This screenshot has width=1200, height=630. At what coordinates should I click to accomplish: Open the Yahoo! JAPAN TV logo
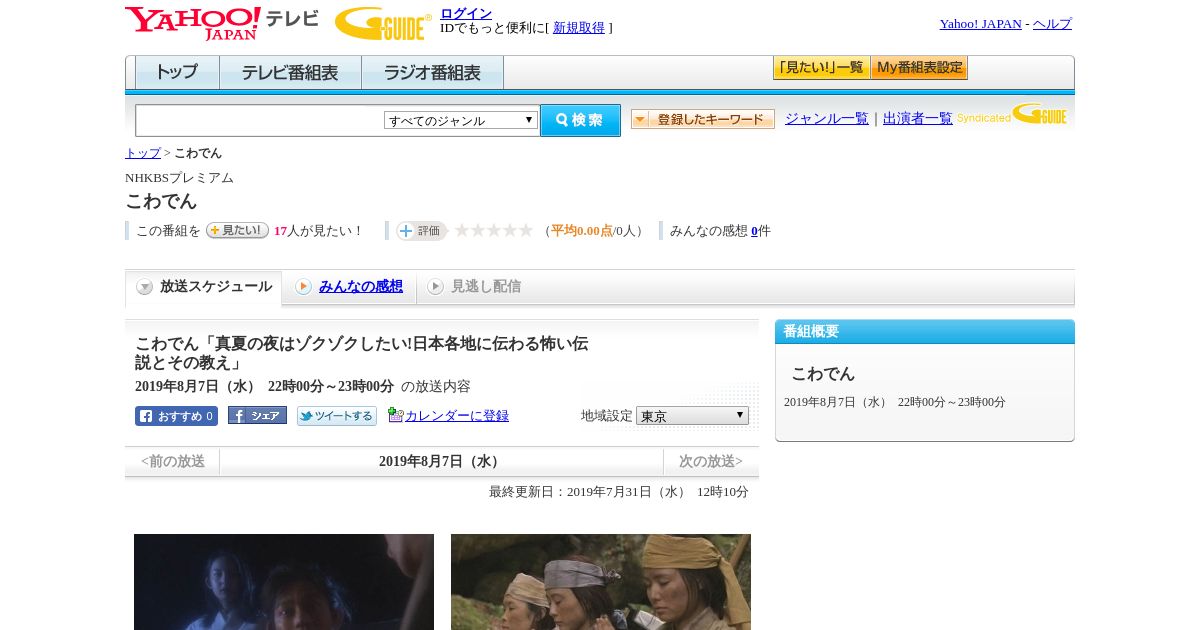click(x=222, y=23)
